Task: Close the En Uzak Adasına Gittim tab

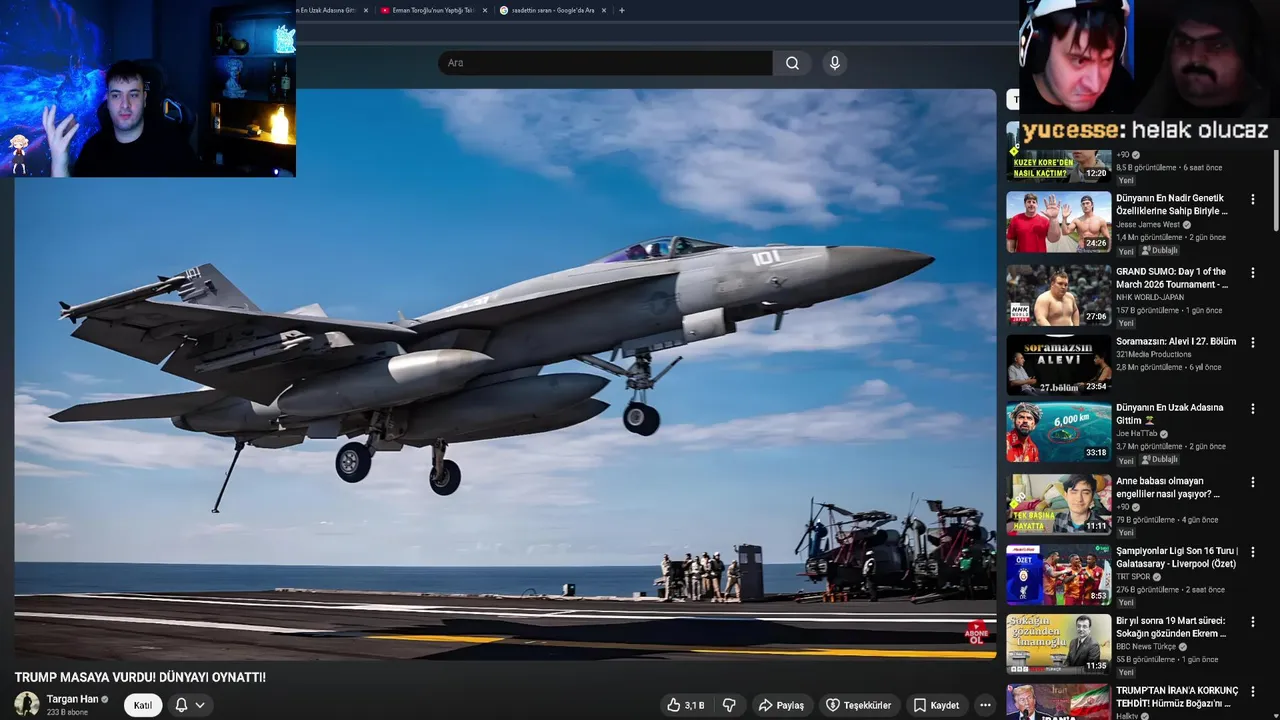Action: [x=365, y=10]
